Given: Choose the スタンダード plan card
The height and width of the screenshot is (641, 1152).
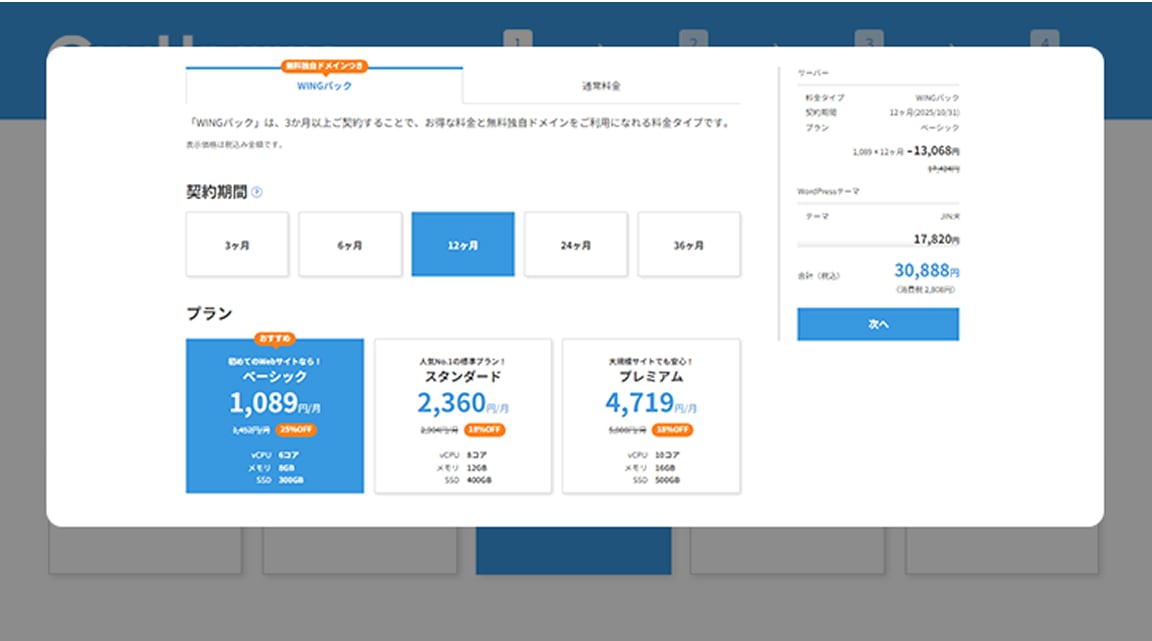Looking at the screenshot, I should point(463,416).
